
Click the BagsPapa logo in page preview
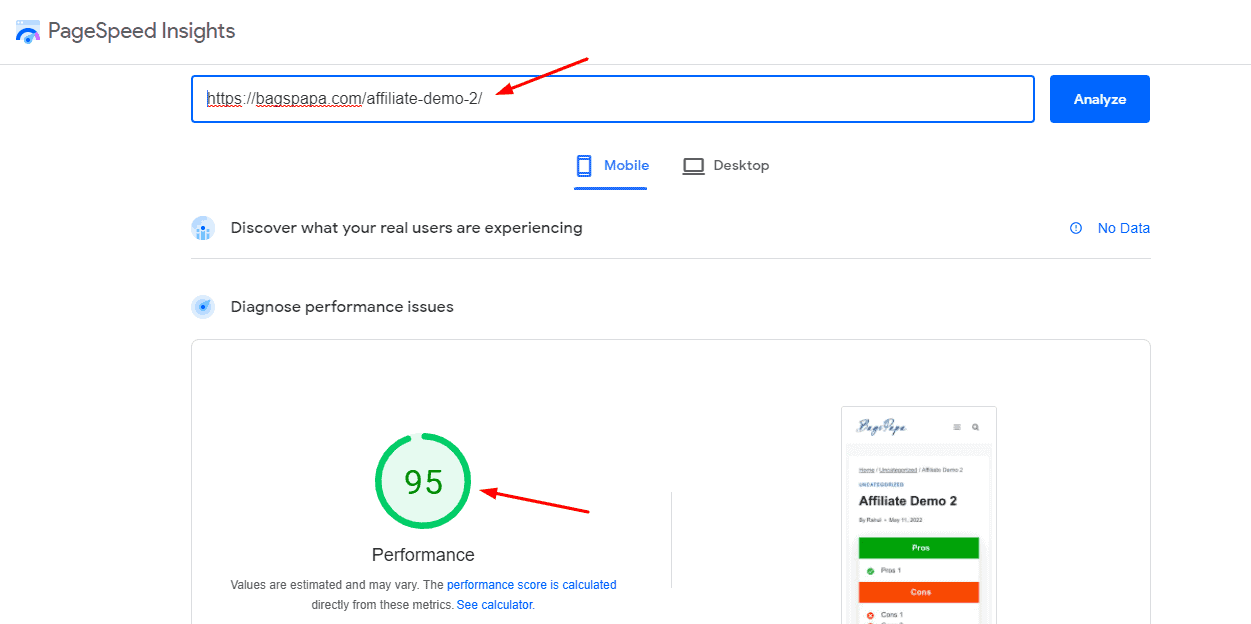882,427
